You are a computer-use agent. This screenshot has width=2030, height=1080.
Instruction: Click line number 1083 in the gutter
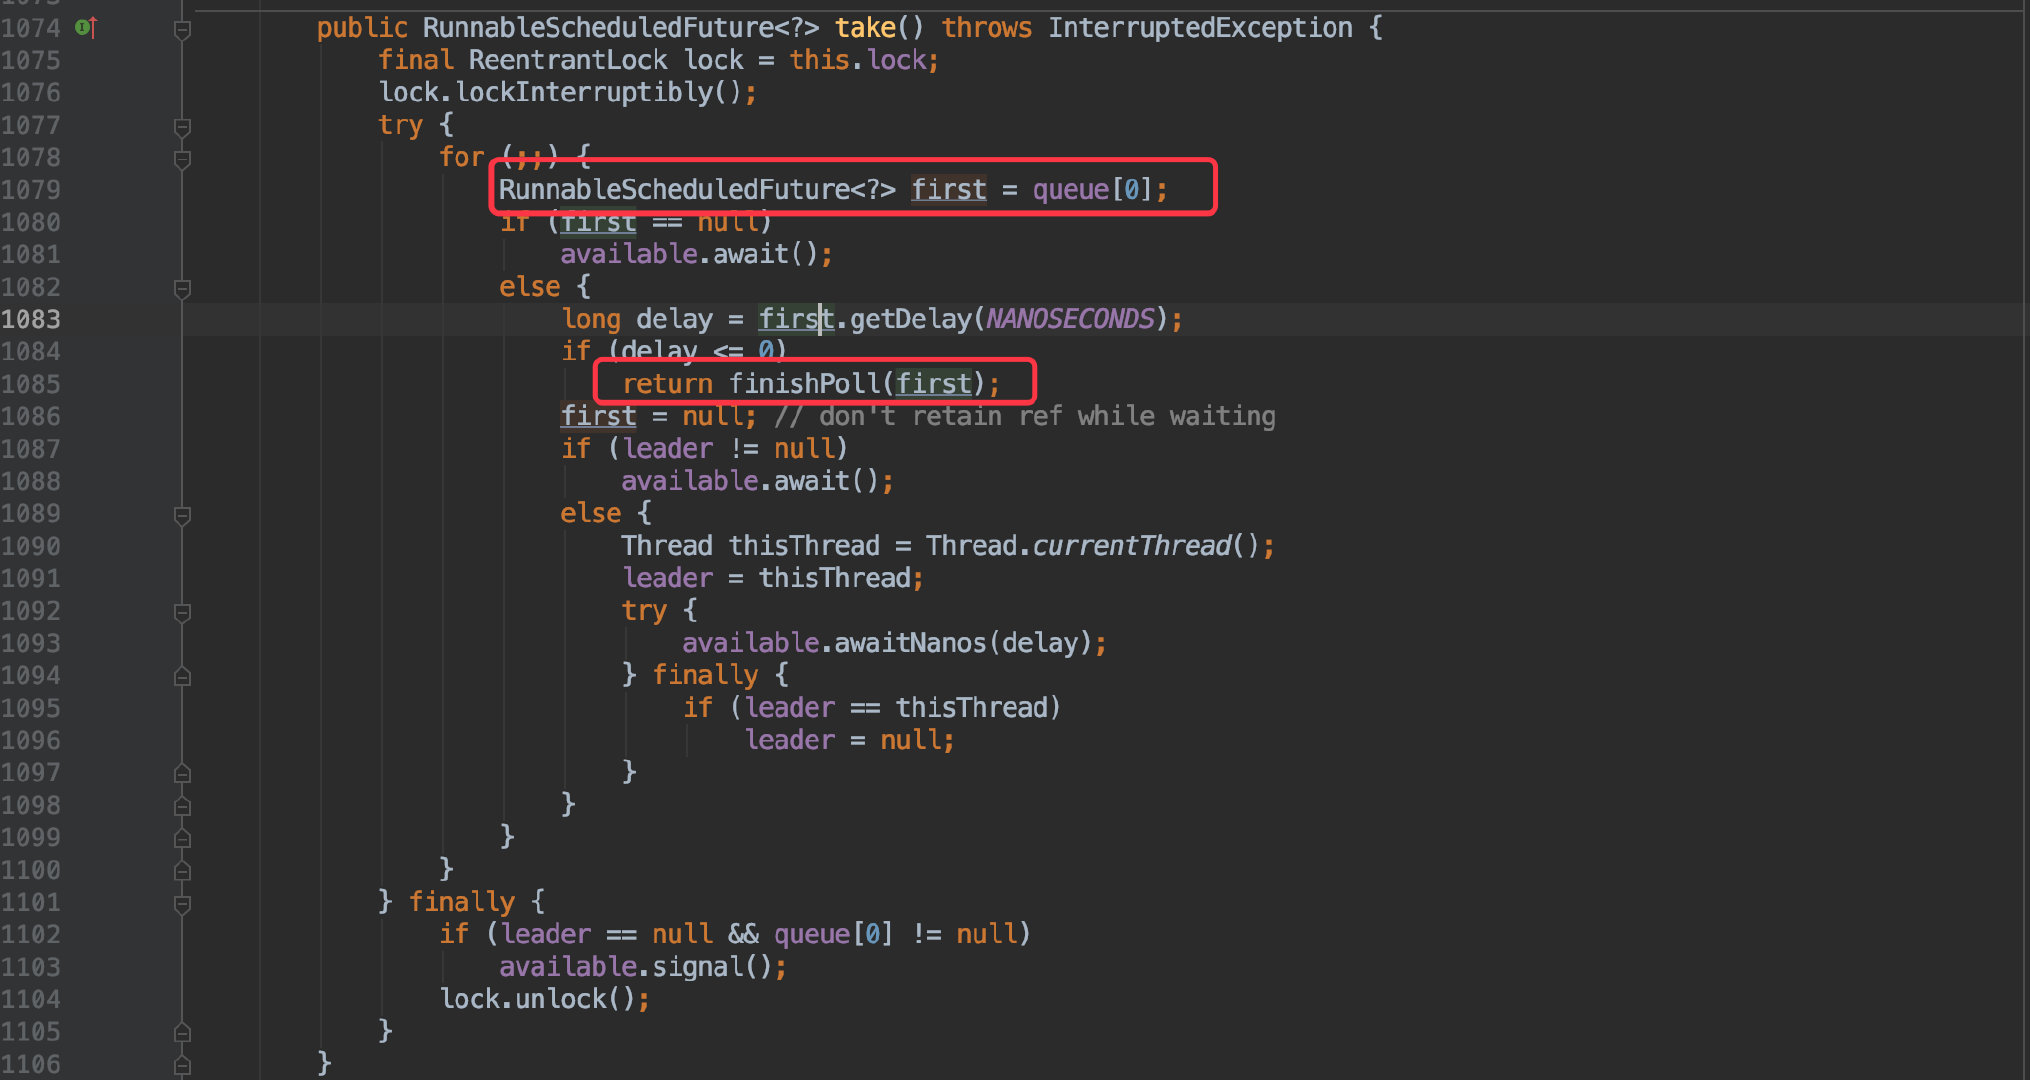(x=31, y=319)
